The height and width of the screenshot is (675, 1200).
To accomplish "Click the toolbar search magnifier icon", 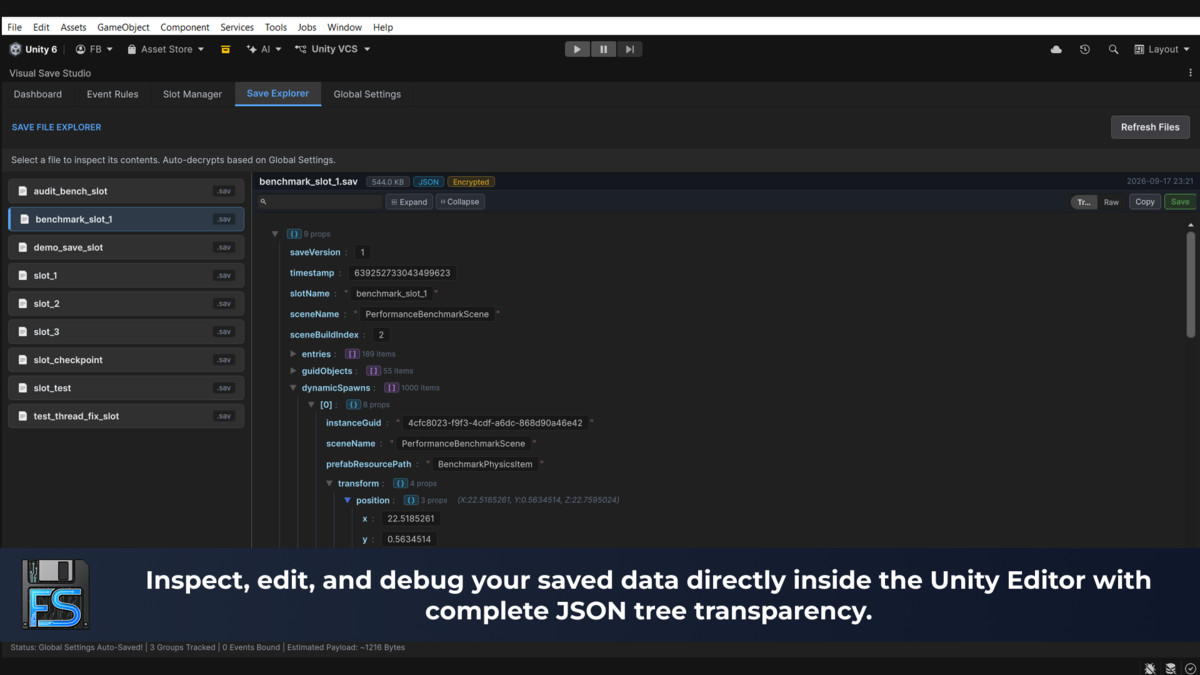I will (x=1113, y=49).
